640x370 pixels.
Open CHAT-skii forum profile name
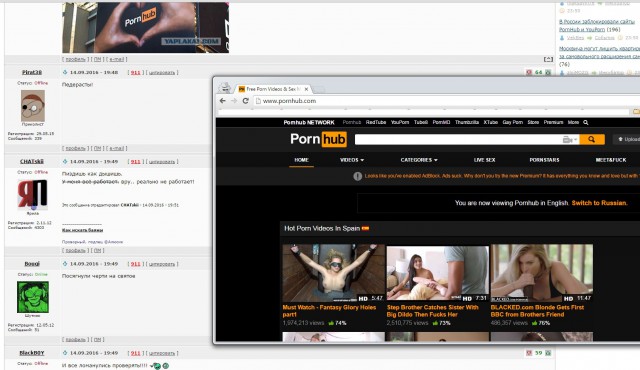point(32,162)
